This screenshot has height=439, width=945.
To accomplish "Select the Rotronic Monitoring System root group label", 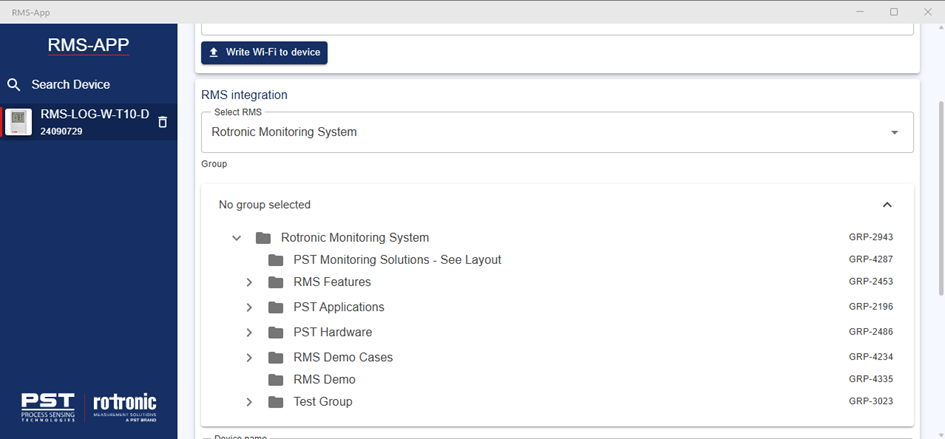I will (x=355, y=238).
